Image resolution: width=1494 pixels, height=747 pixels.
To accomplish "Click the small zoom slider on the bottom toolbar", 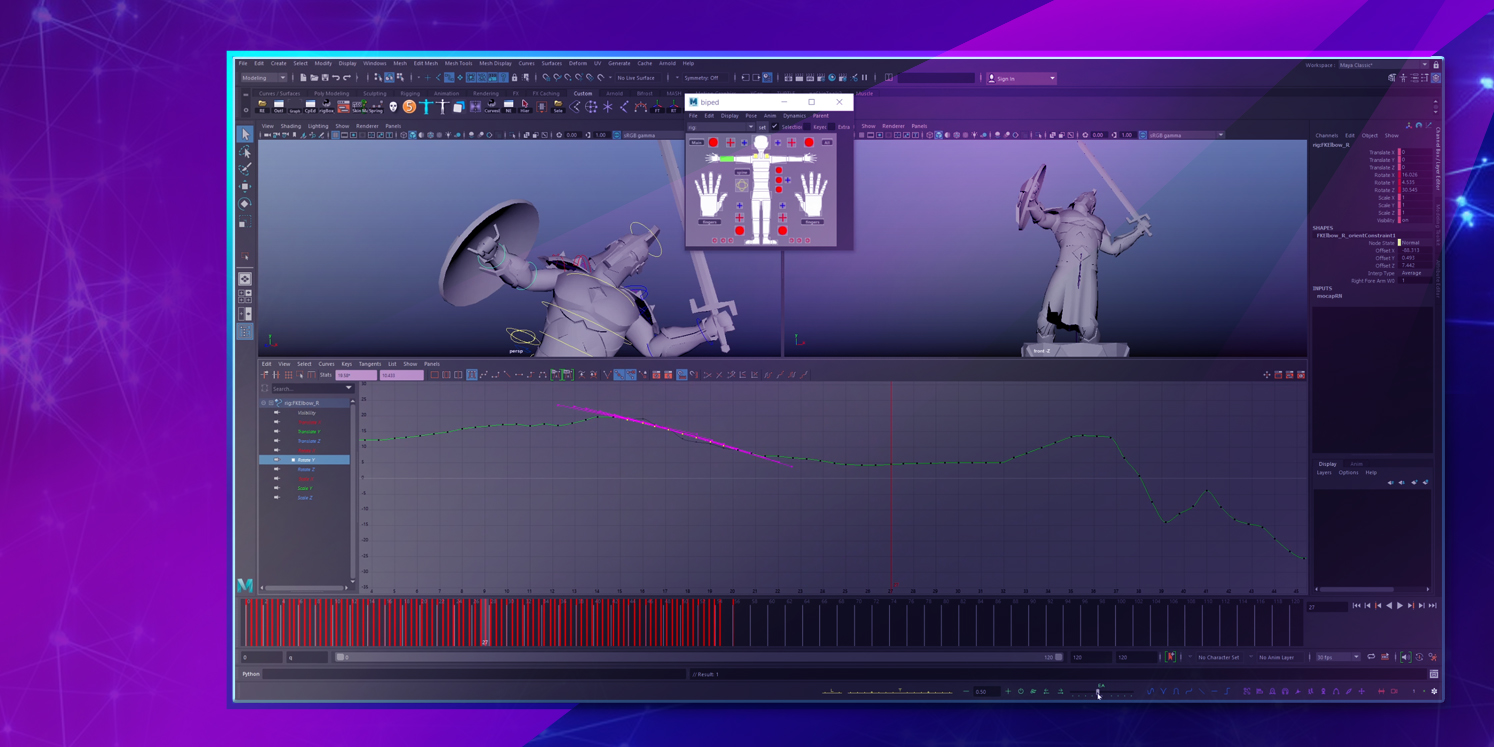I will [x=1098, y=691].
